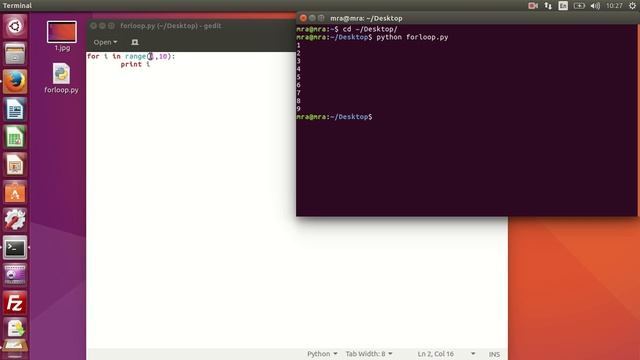
Task: Open LibreOffice Calc from the dock
Action: [x=15, y=137]
